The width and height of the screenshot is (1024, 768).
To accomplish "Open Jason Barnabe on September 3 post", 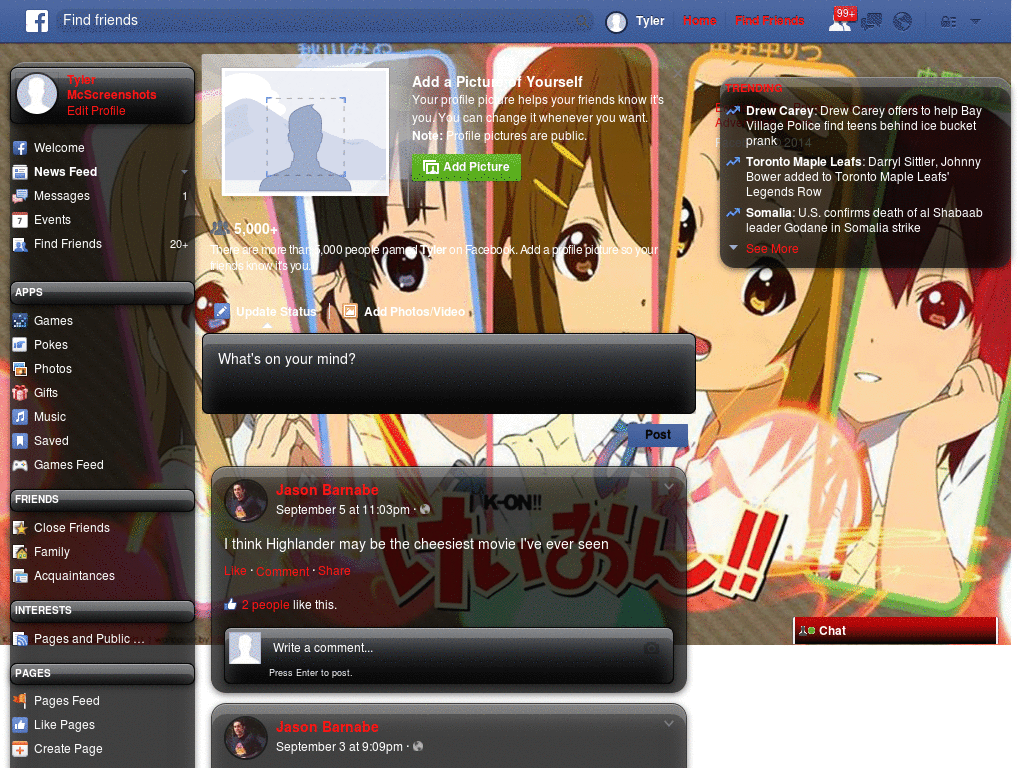I will pyautogui.click(x=327, y=728).
